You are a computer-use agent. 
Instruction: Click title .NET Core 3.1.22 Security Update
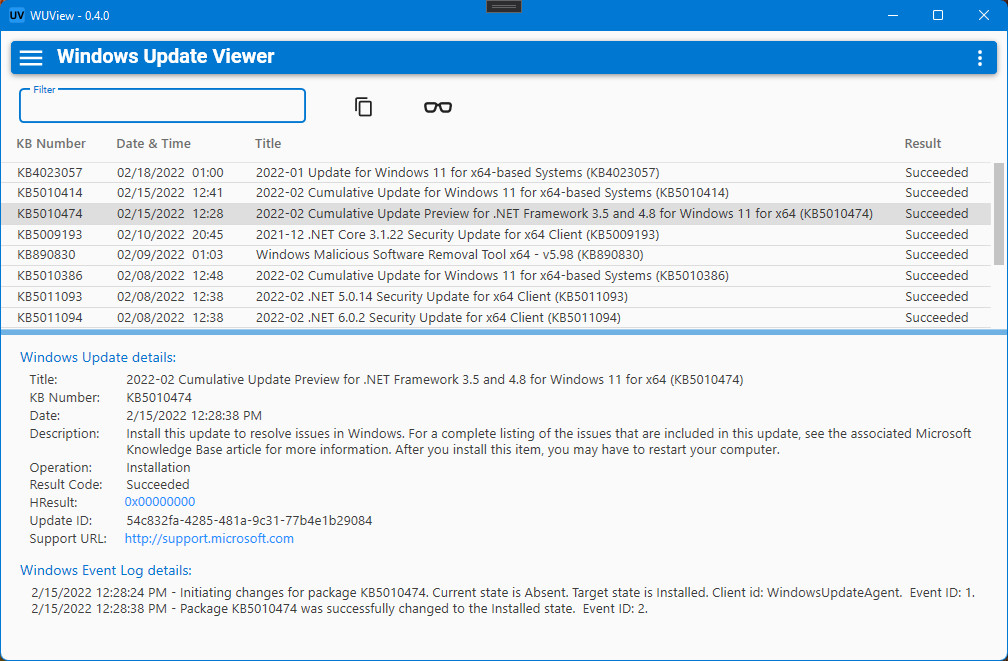(x=457, y=234)
